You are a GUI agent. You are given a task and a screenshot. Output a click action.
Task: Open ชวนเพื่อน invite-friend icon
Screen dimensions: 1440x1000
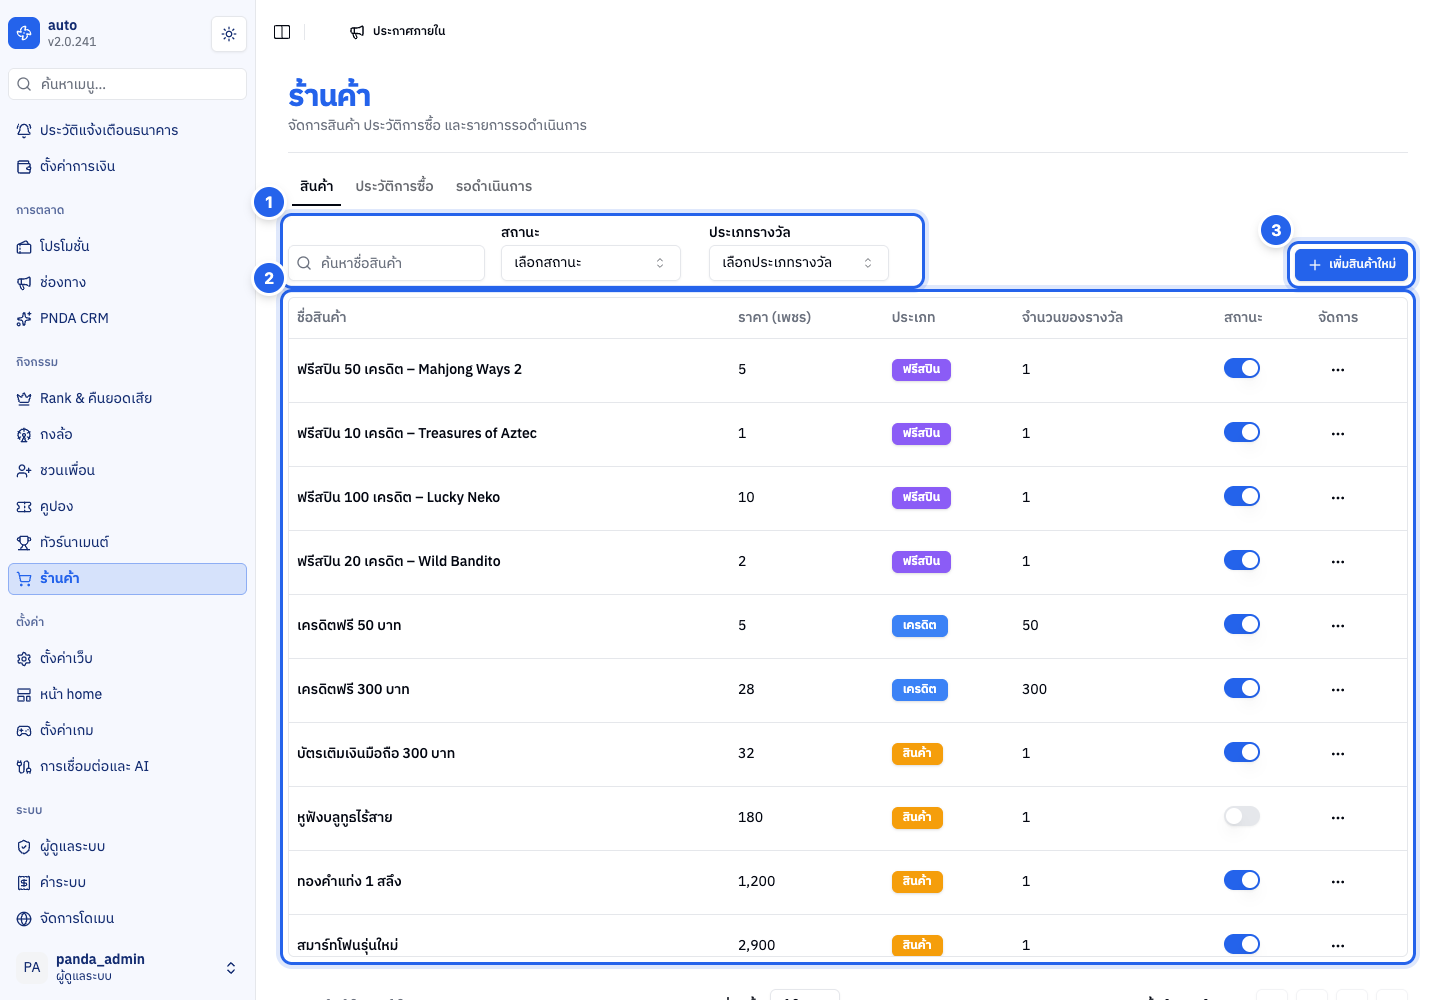pos(24,470)
